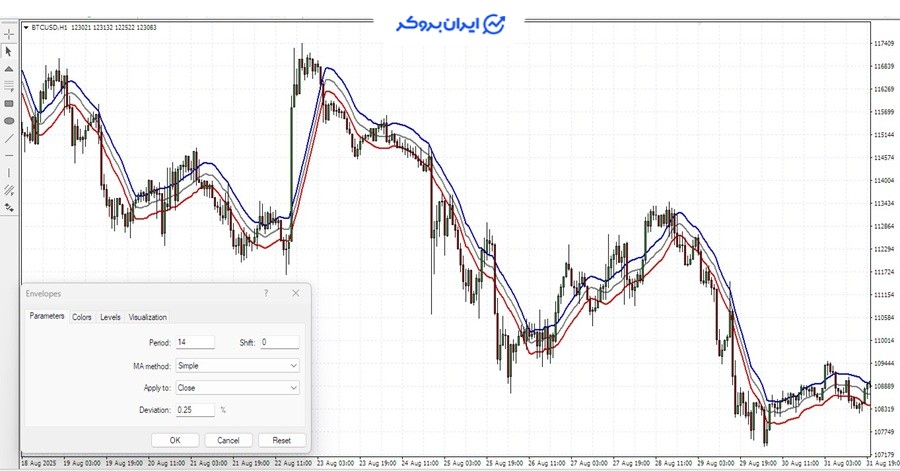Screen dimensions: 900x471
Task: Select the Crosshair tool
Action: [x=9, y=34]
